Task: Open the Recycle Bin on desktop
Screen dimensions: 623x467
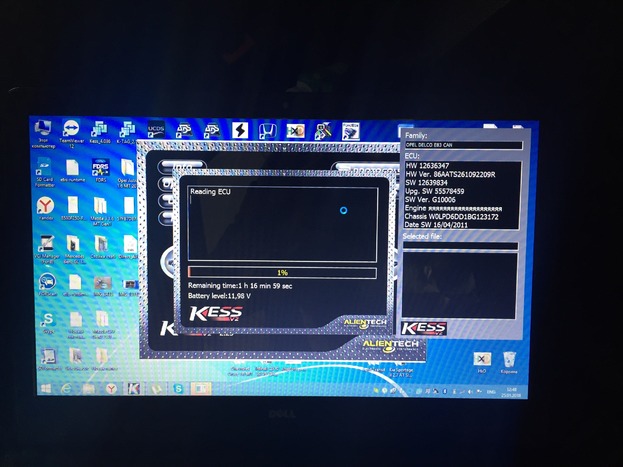Action: coord(509,358)
